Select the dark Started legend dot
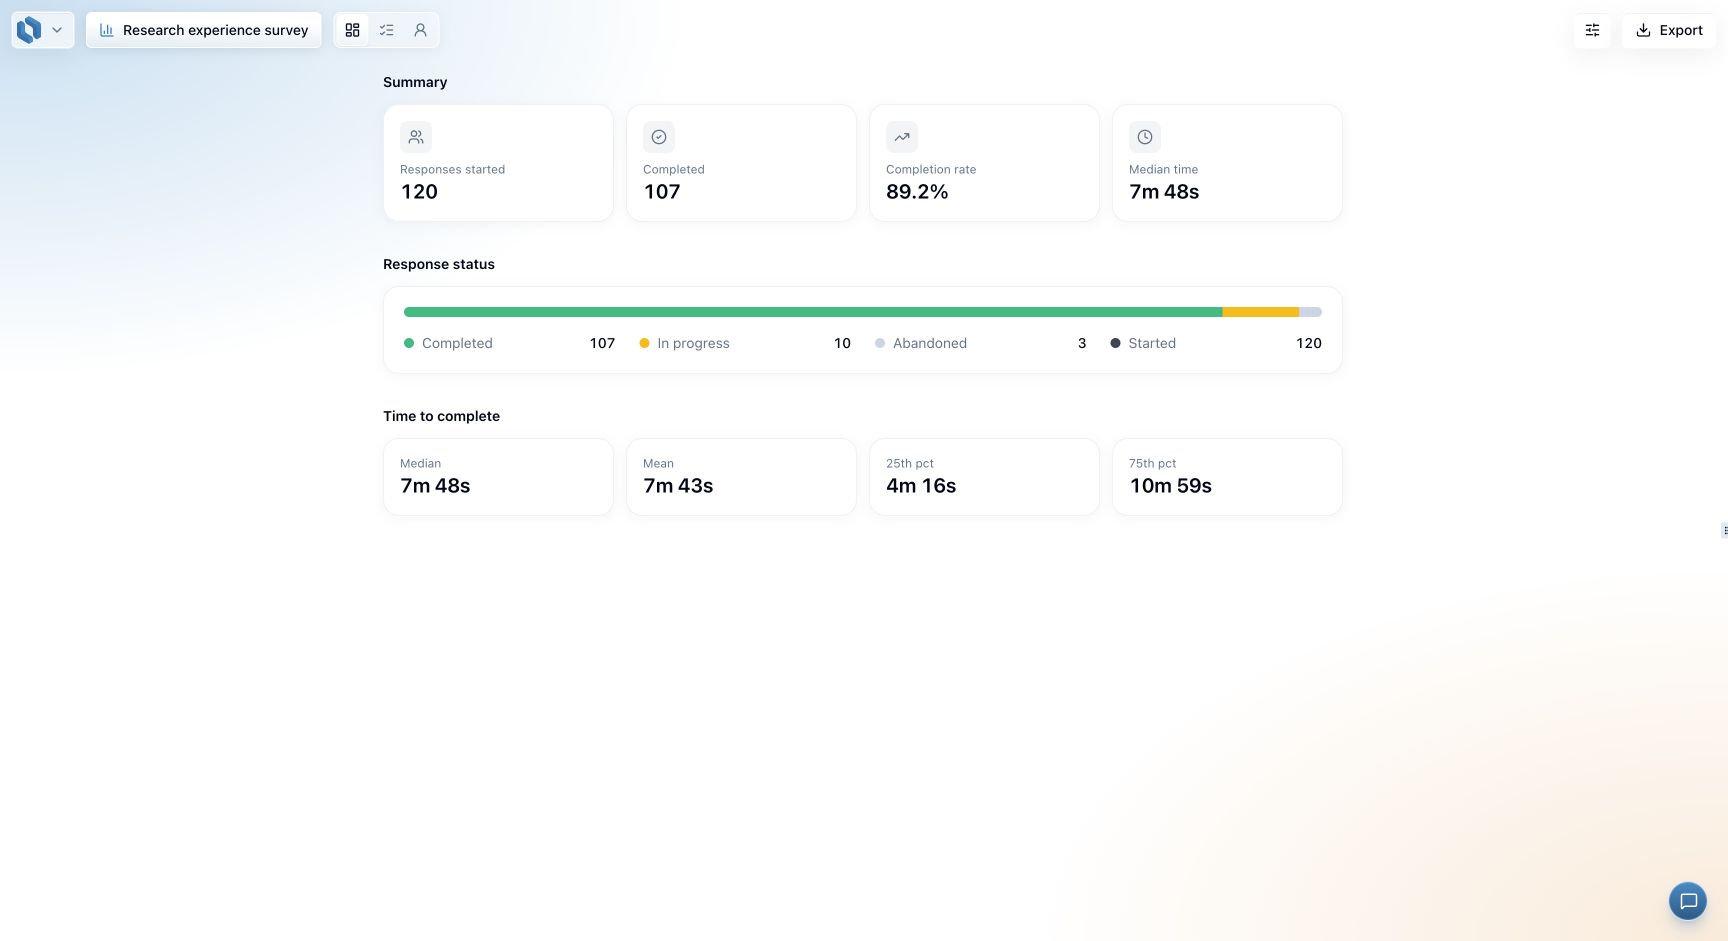The width and height of the screenshot is (1728, 941). click(x=1115, y=343)
